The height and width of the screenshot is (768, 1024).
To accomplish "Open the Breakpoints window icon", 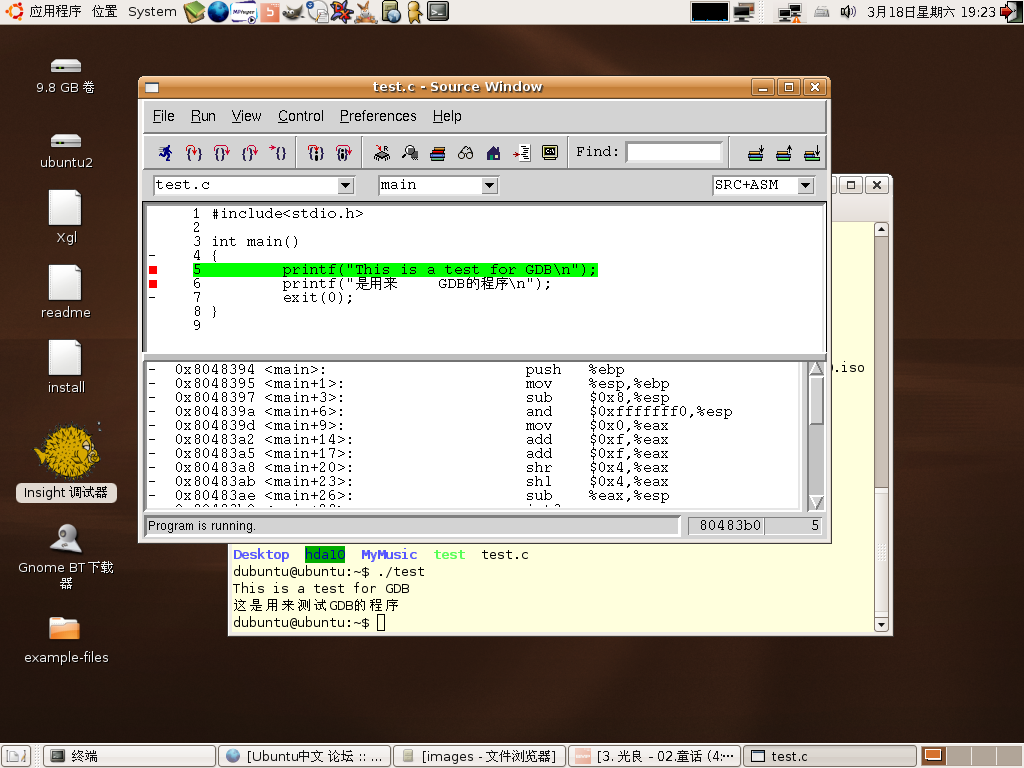I will pyautogui.click(x=522, y=153).
